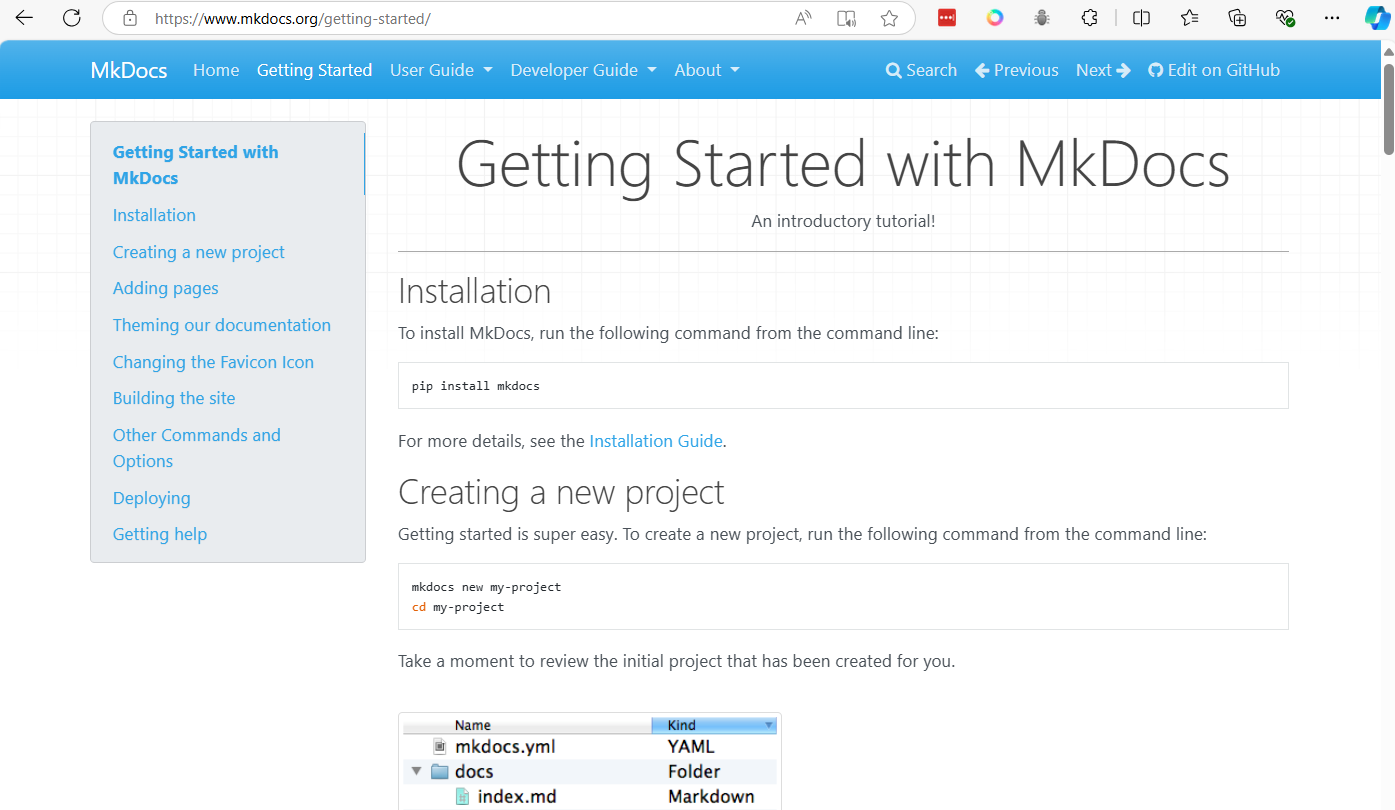1395x810 pixels.
Task: Toggle Split screen icon in toolbar
Action: pyautogui.click(x=1141, y=18)
